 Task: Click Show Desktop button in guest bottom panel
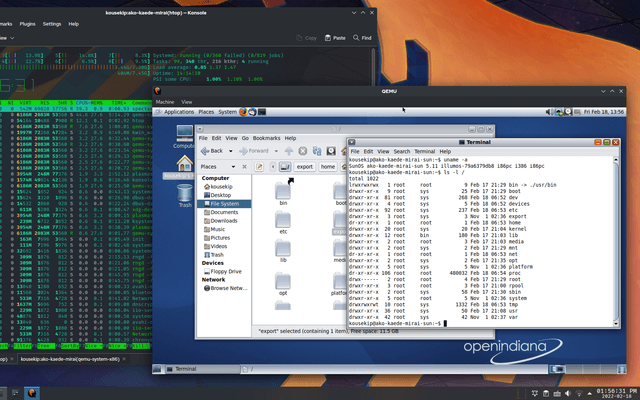pos(157,369)
